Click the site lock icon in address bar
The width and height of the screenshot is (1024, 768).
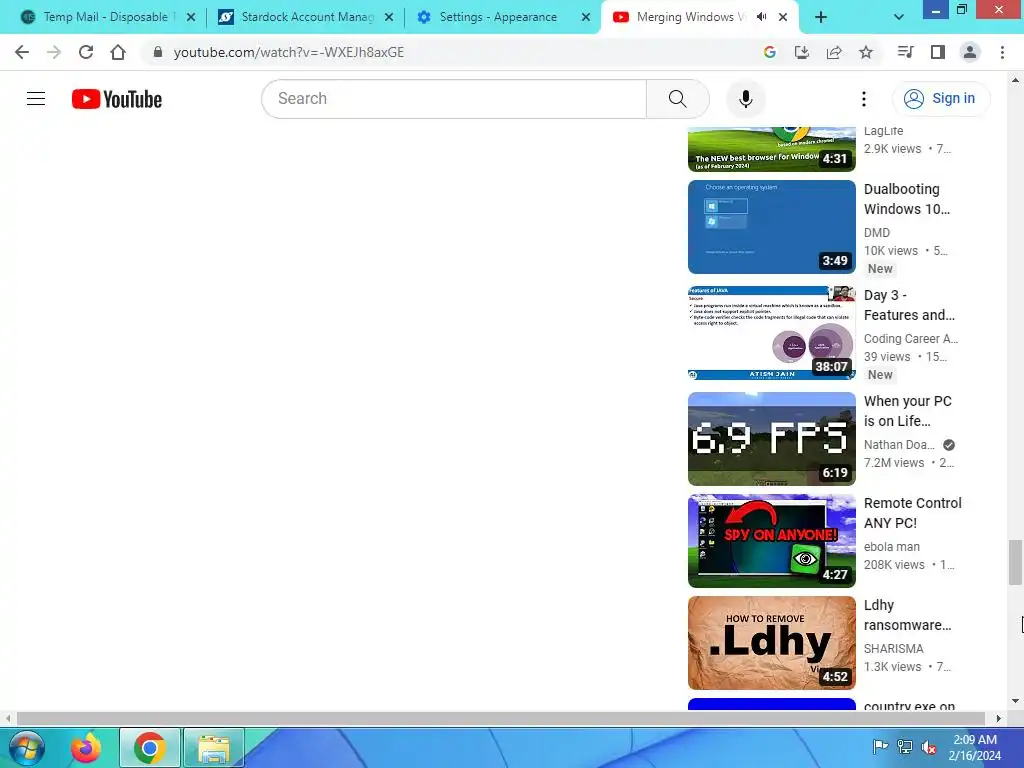point(157,52)
